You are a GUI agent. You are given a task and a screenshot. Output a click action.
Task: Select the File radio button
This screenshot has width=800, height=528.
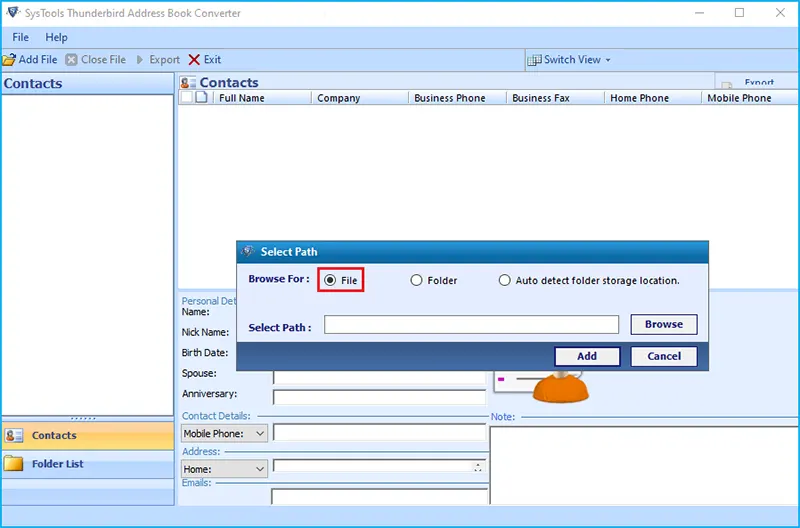(330, 281)
